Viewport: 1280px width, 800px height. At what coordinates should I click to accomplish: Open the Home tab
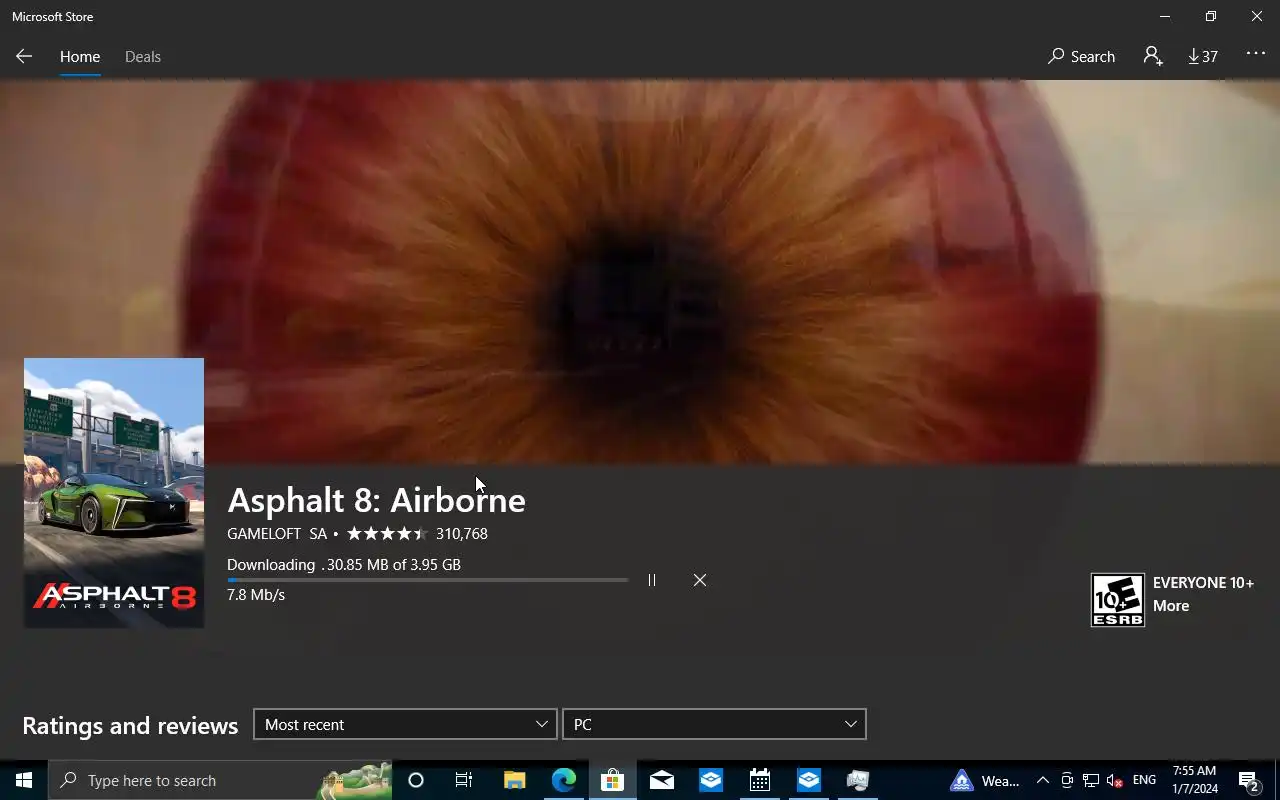pos(80,57)
